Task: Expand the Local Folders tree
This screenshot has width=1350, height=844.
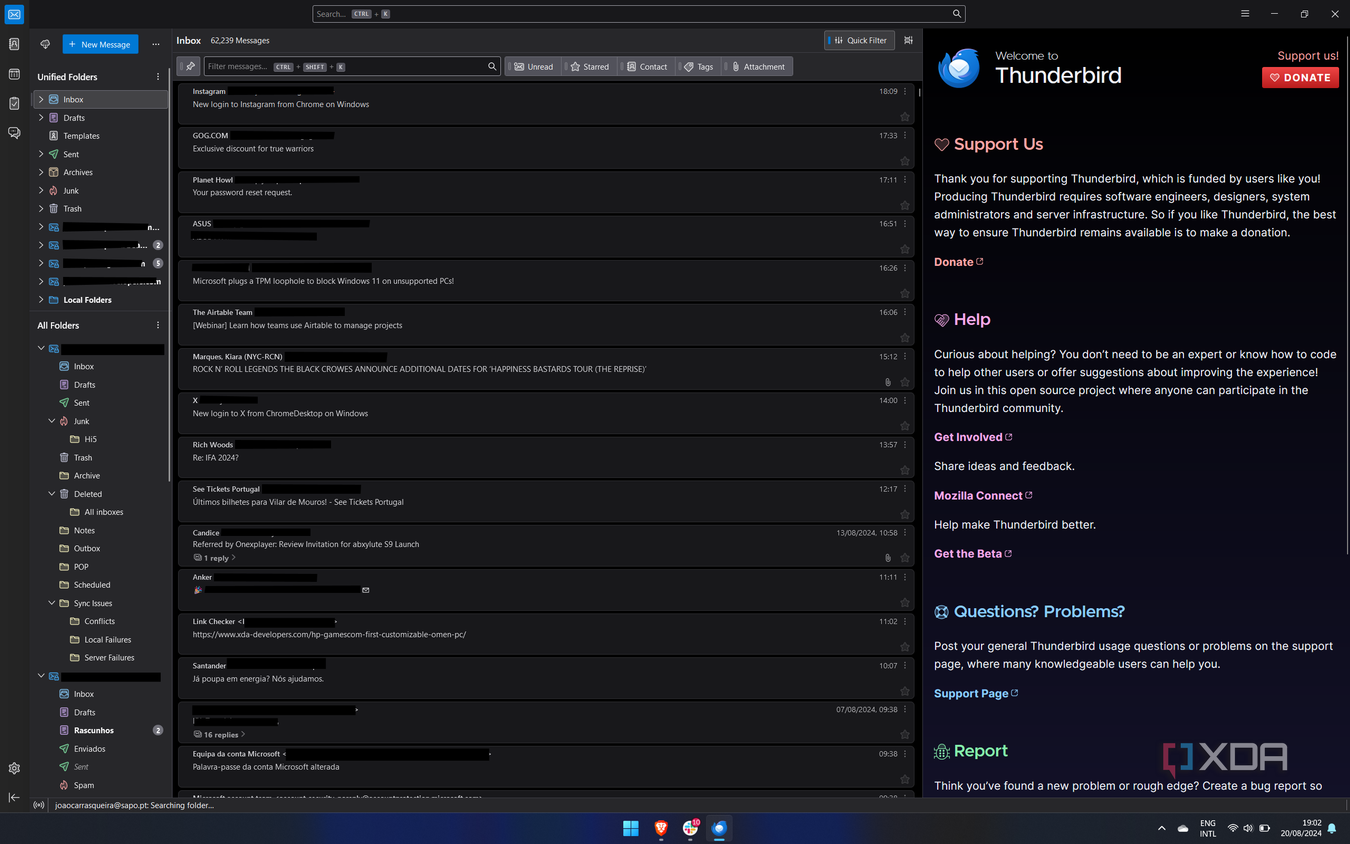Action: (x=41, y=299)
